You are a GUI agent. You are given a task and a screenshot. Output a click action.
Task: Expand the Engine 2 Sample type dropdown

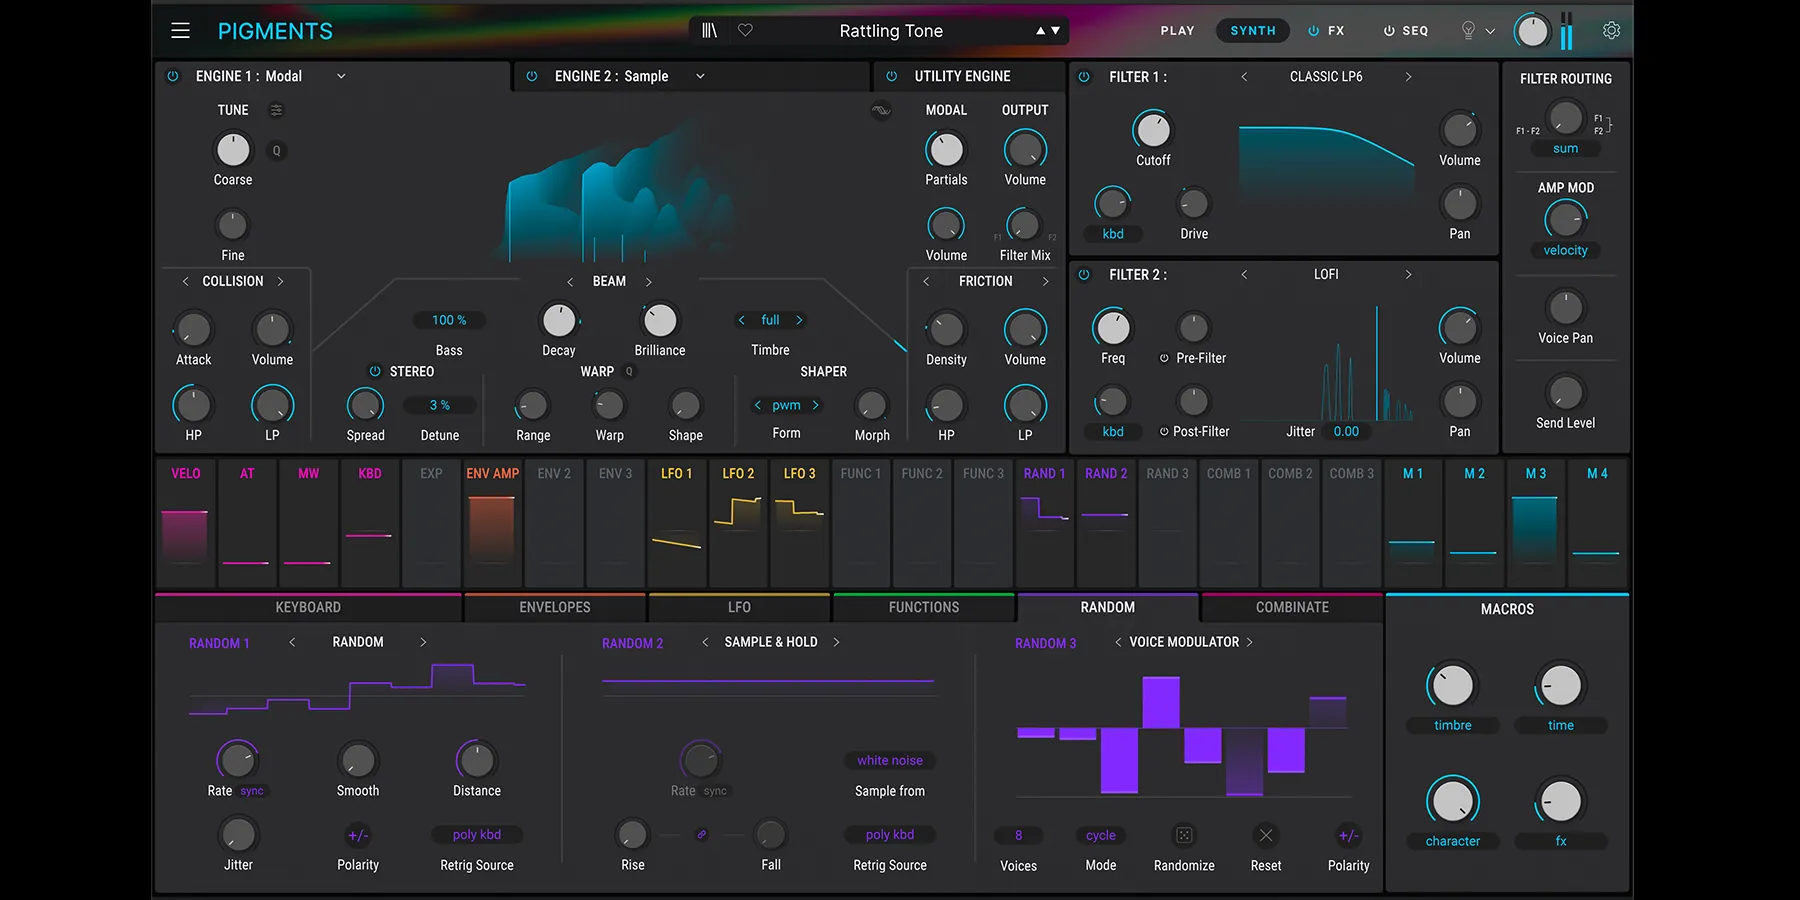point(700,76)
